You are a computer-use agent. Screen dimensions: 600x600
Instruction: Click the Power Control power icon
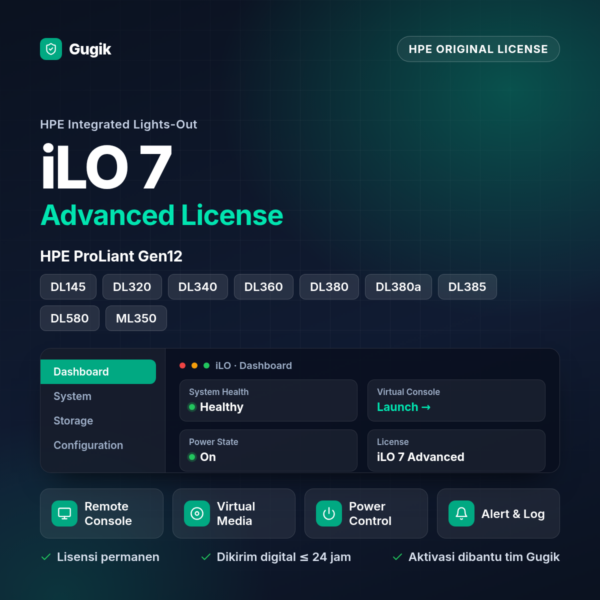(x=329, y=514)
